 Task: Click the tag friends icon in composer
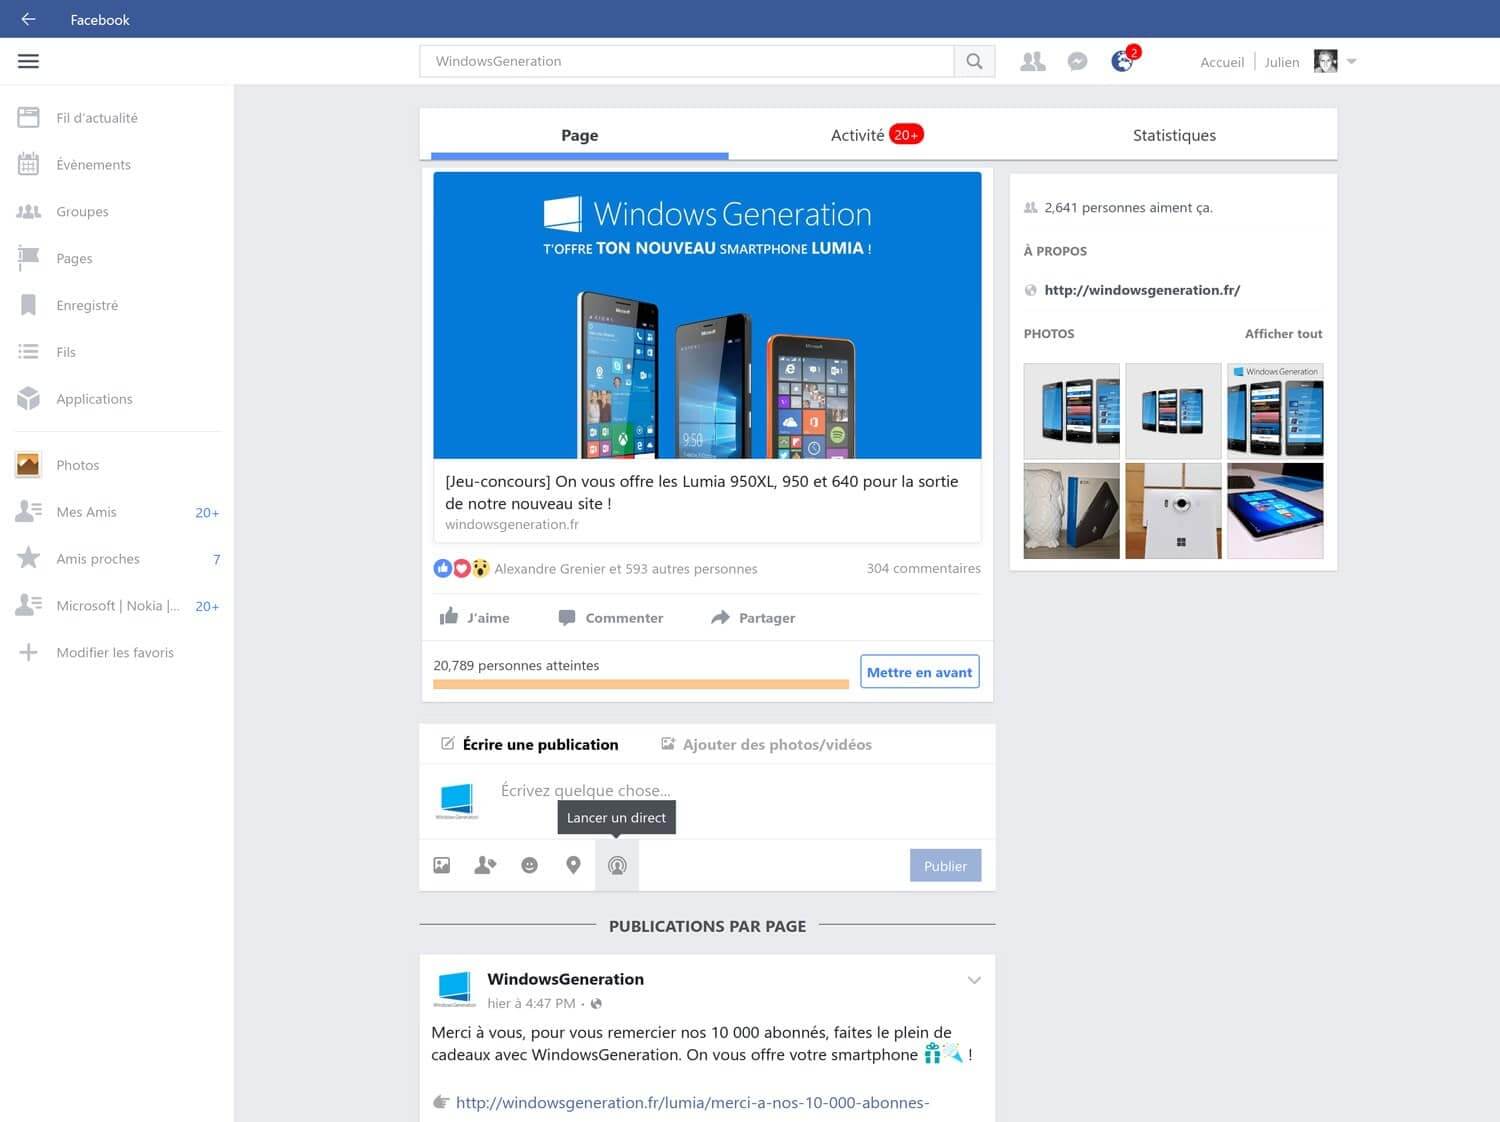[485, 865]
